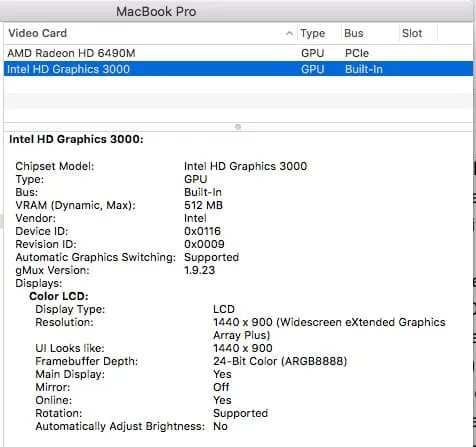
Task: Click the Rotation value Supported
Action: (x=240, y=413)
